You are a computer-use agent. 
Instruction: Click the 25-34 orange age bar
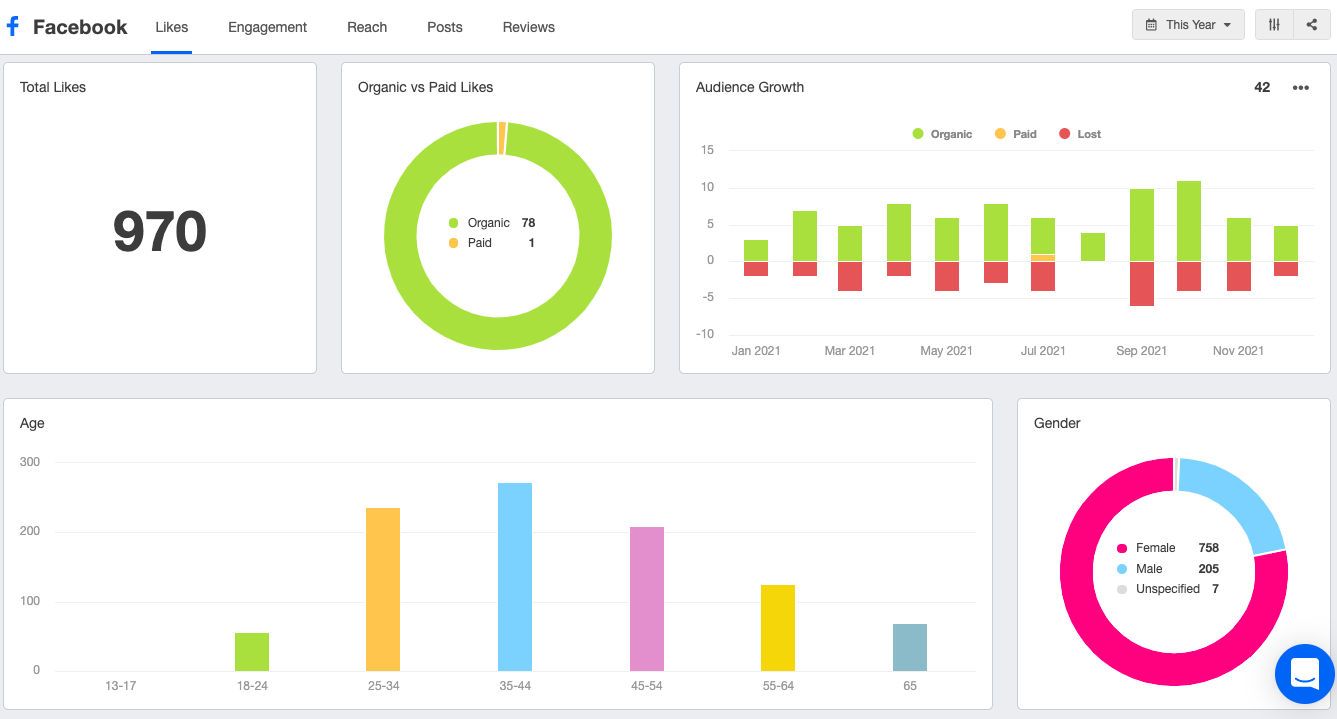pyautogui.click(x=383, y=589)
